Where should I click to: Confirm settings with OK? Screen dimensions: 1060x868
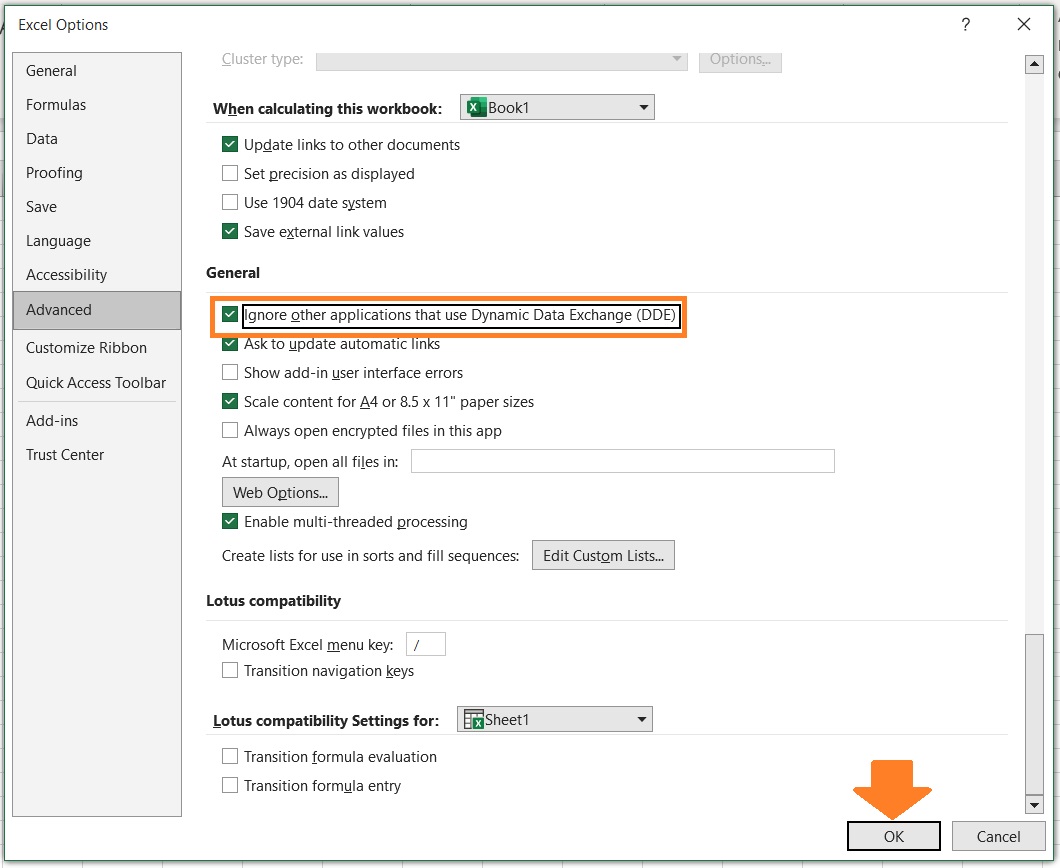(894, 836)
